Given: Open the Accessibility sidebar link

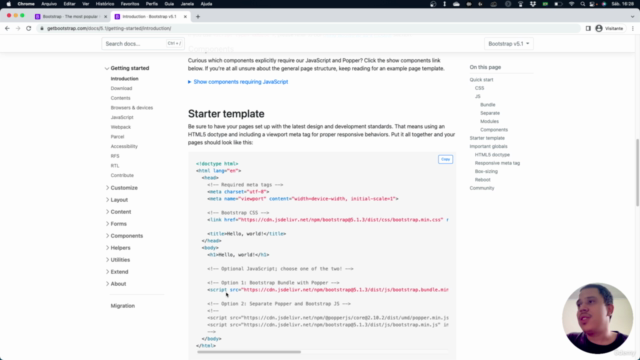Looking at the screenshot, I should [124, 146].
